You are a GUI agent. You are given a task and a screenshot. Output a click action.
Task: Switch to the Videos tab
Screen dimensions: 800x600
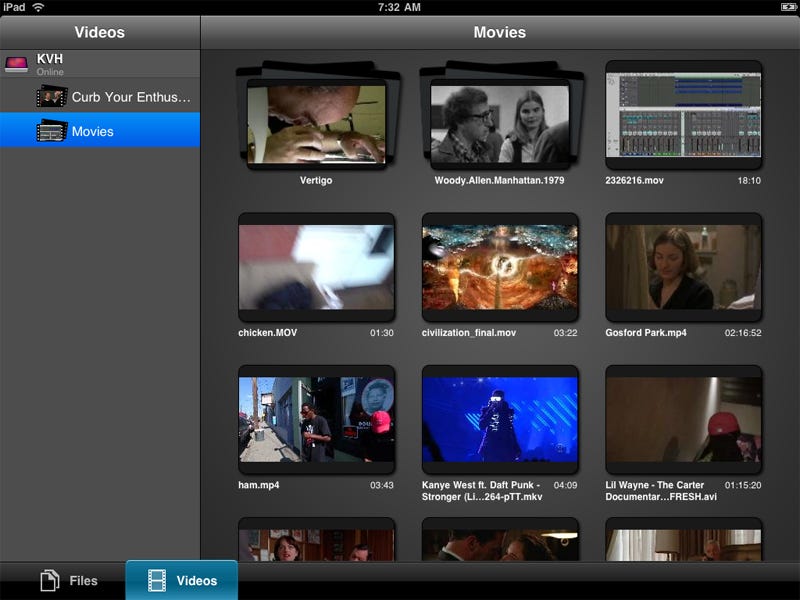tap(182, 581)
